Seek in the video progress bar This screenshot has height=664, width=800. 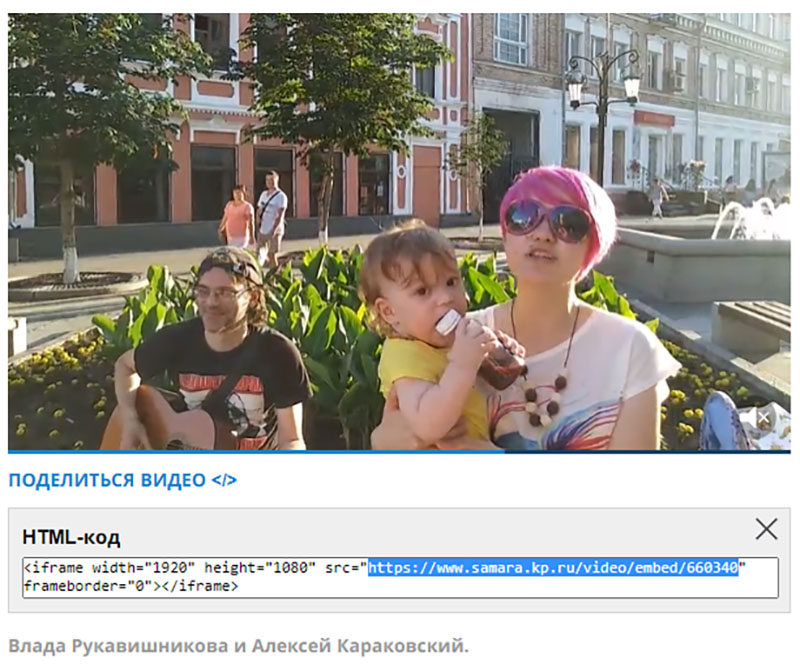pos(399,452)
